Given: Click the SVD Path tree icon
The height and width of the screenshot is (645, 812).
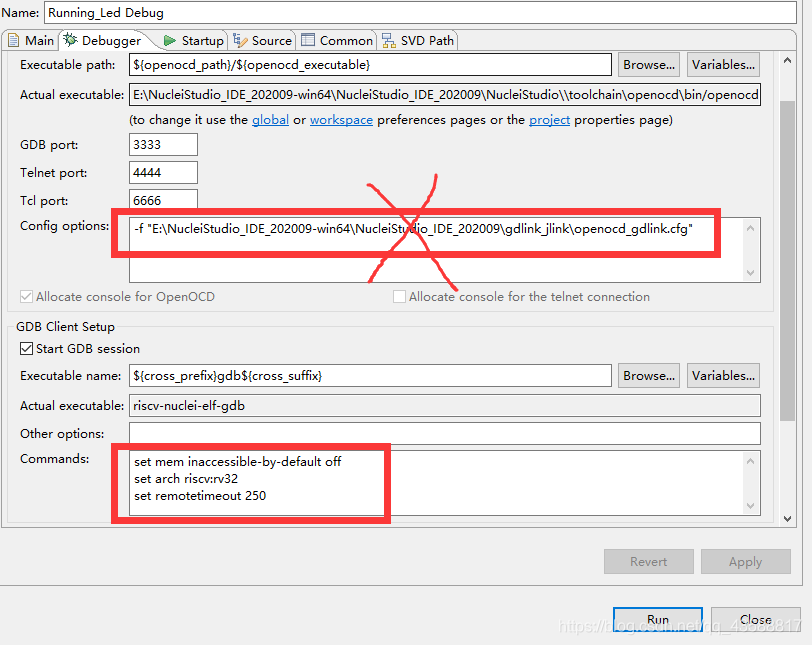Looking at the screenshot, I should 388,40.
